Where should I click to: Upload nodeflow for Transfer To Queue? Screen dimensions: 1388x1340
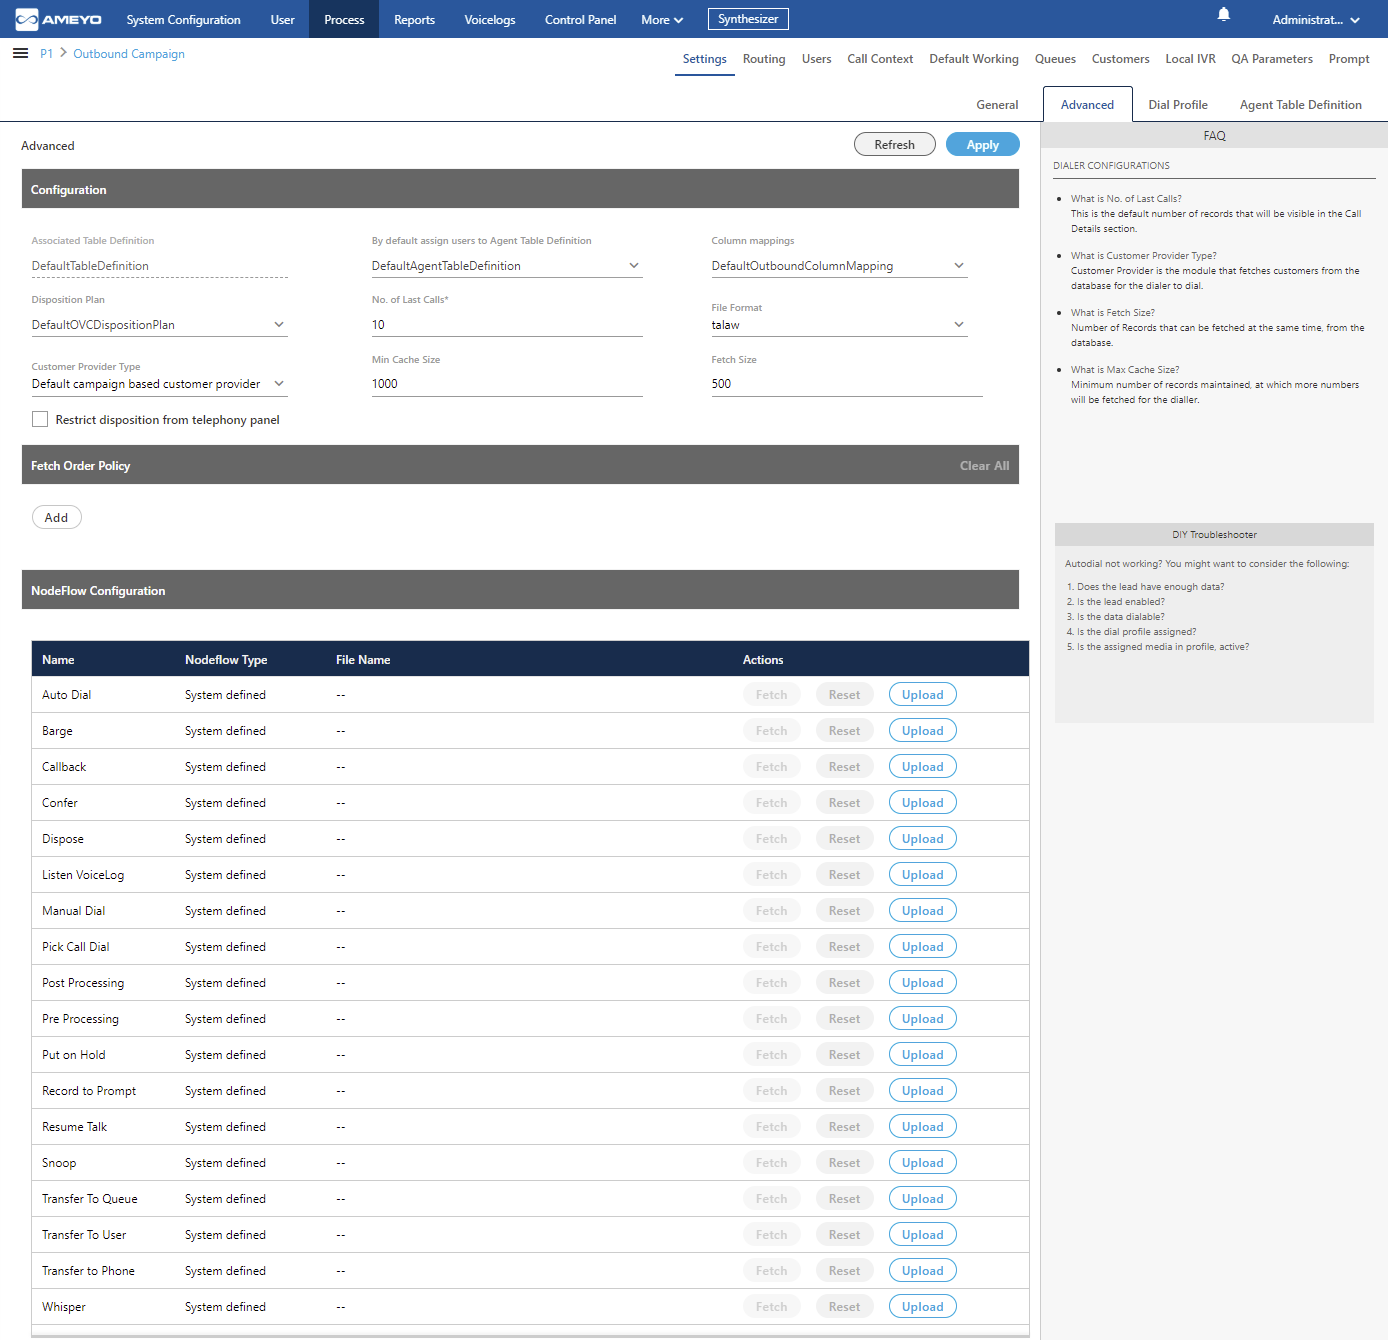[x=922, y=1199]
